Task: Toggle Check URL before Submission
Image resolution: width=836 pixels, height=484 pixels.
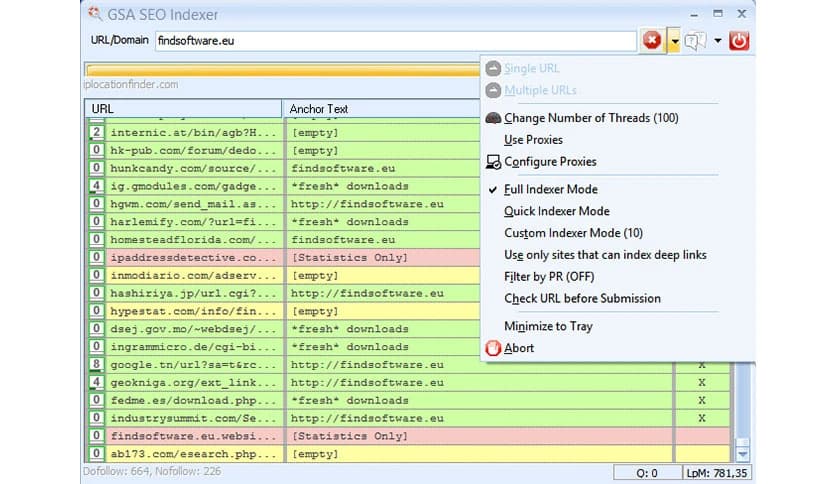Action: (x=582, y=299)
